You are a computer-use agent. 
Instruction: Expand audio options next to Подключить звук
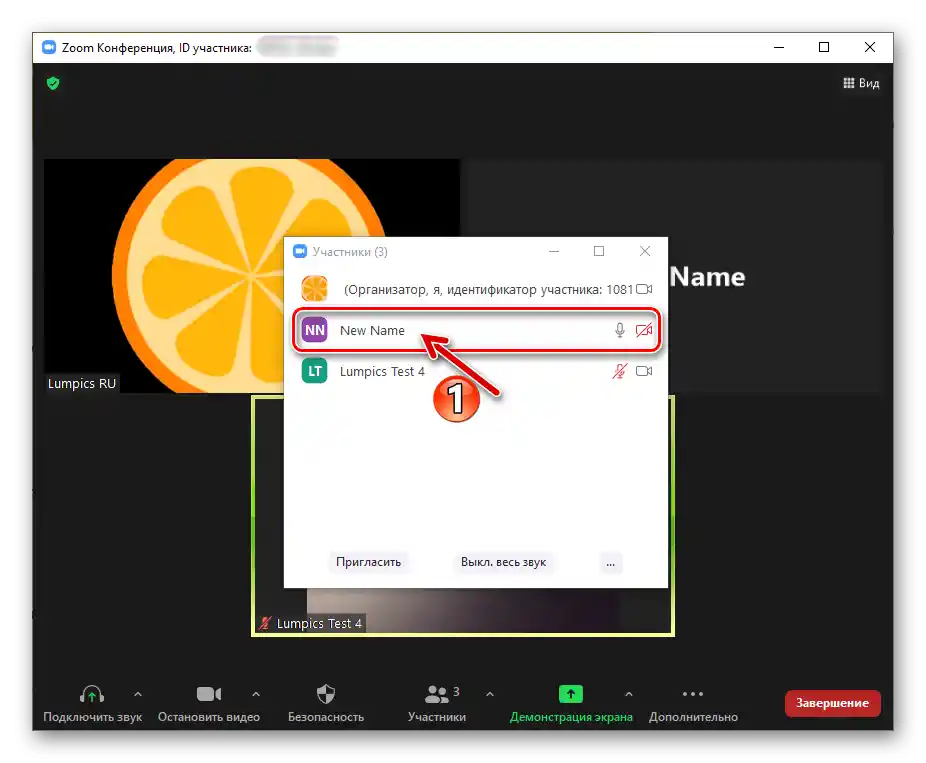click(139, 693)
